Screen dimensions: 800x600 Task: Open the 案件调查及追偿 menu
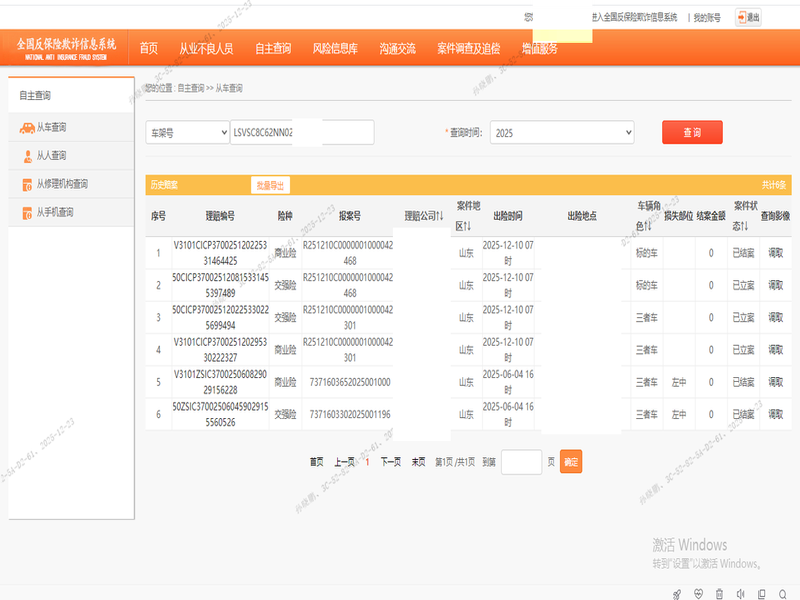[x=468, y=49]
